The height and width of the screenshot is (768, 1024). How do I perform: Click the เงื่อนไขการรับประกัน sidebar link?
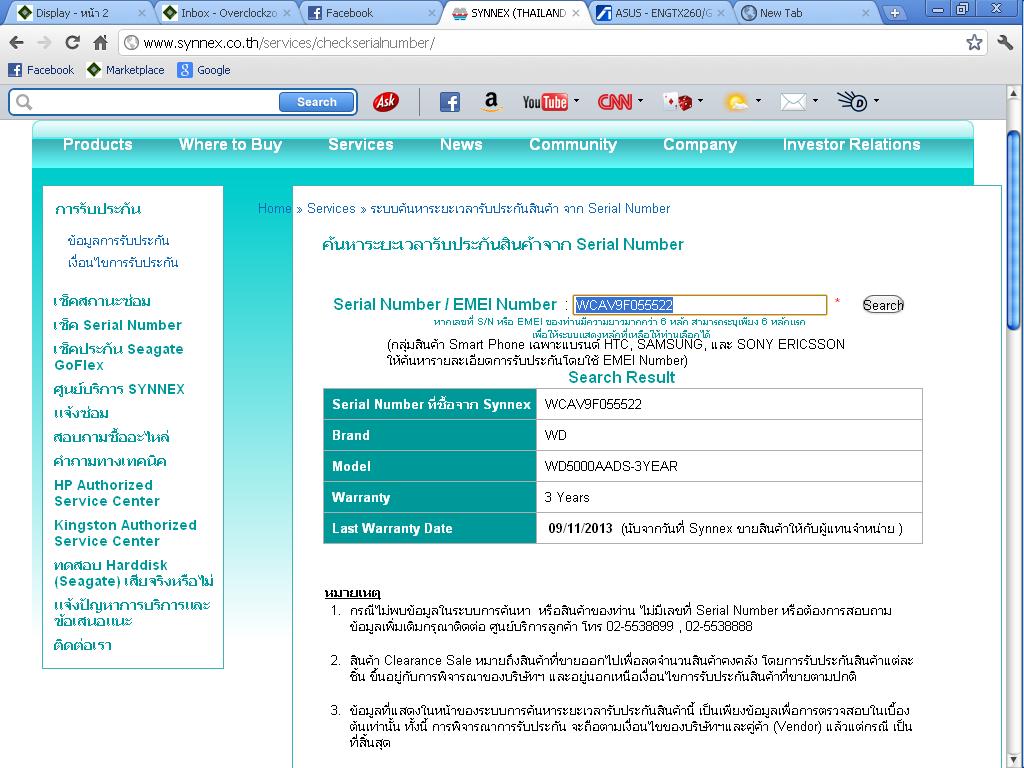point(123,263)
